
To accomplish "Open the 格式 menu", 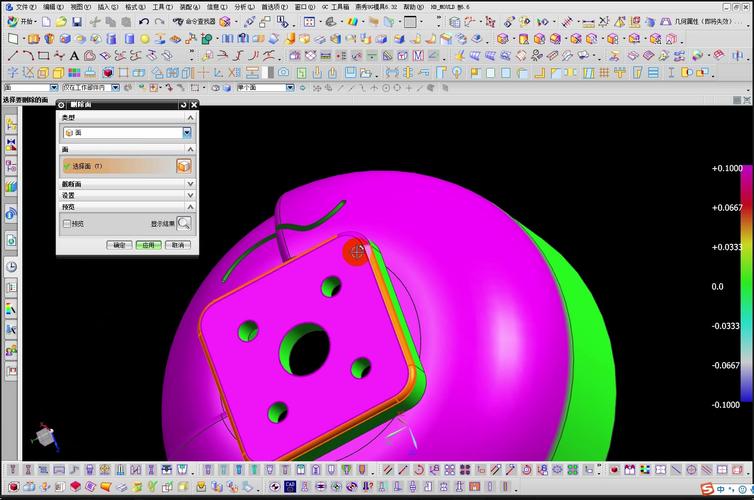I will tap(135, 7).
